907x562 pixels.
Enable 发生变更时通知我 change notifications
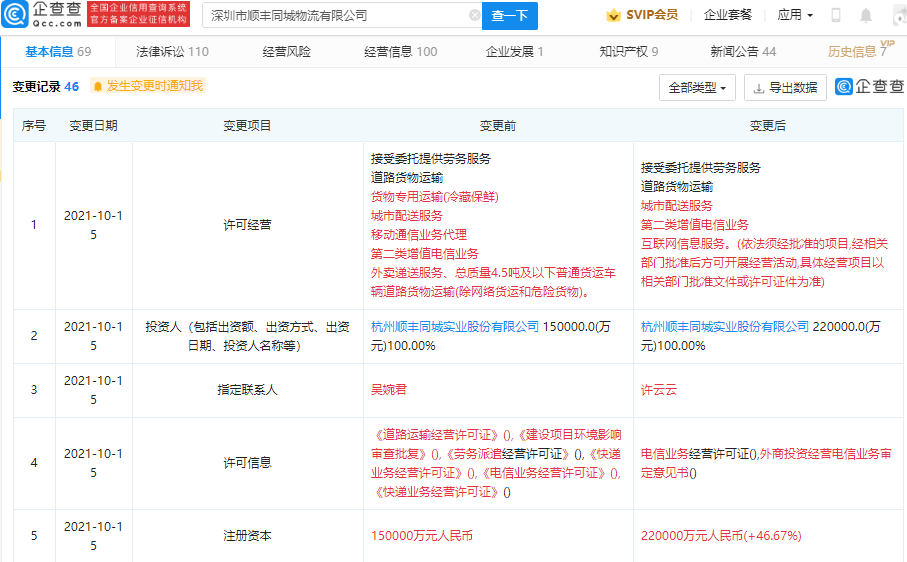[x=148, y=86]
